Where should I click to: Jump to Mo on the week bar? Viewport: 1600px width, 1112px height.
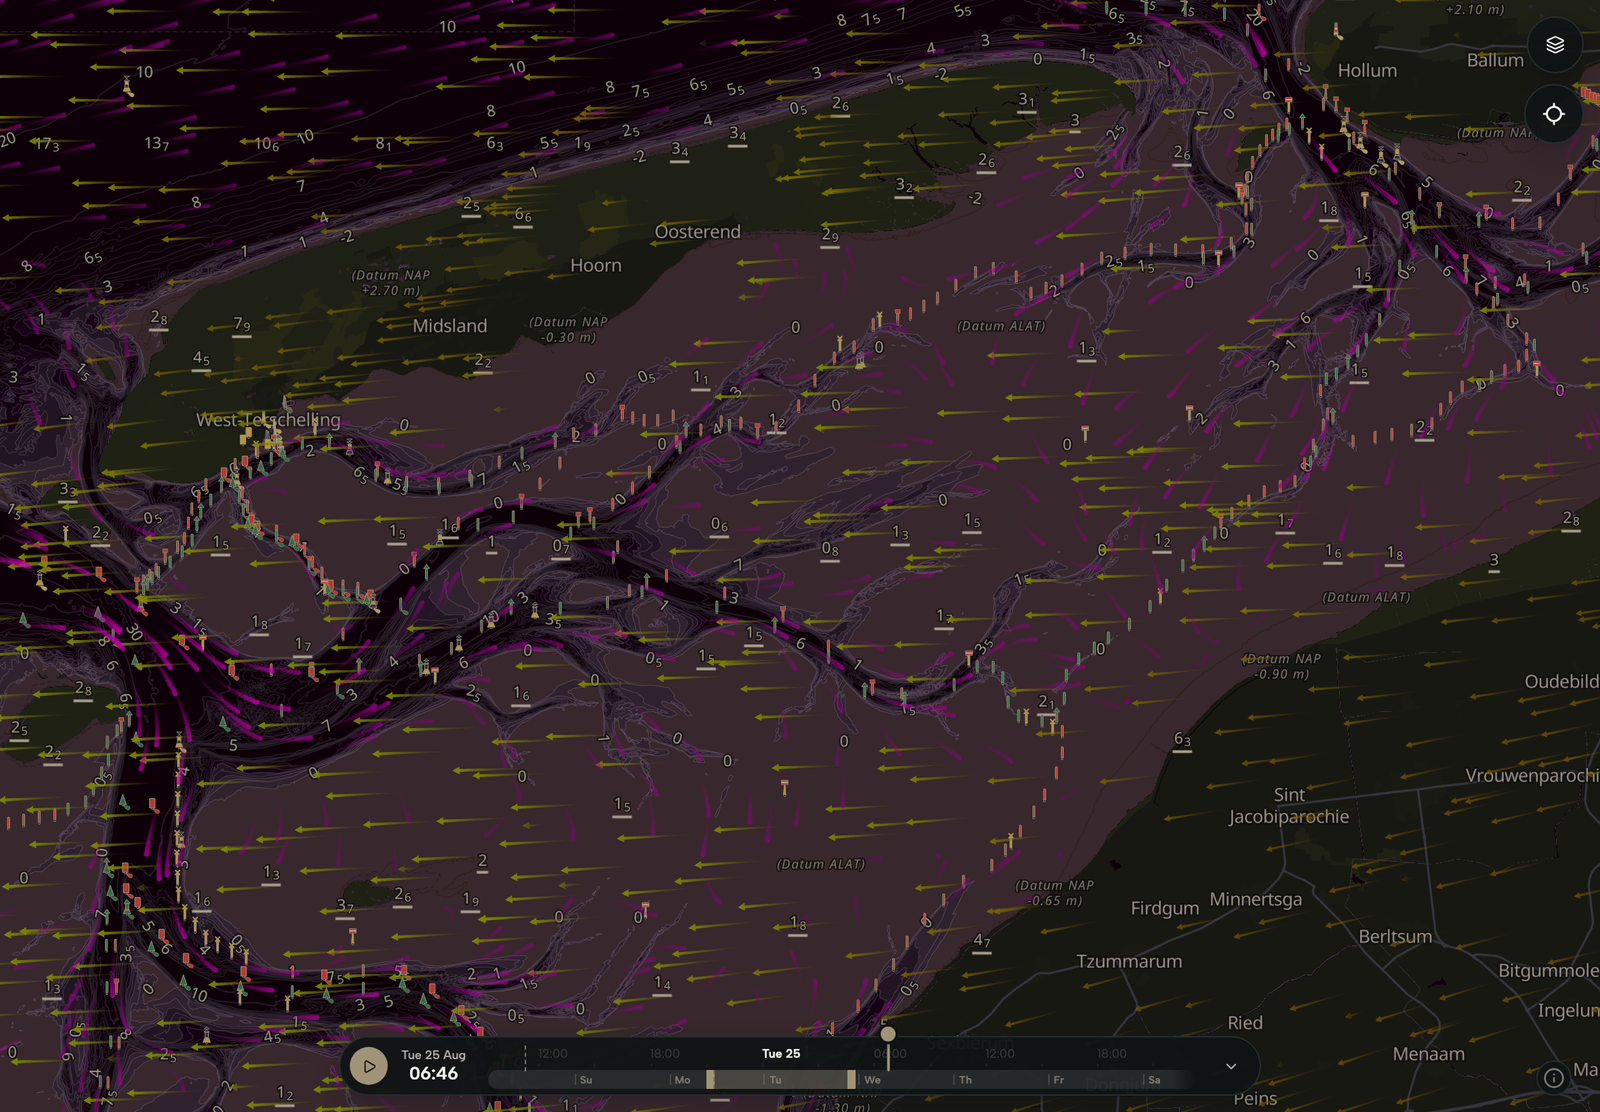pos(682,1080)
